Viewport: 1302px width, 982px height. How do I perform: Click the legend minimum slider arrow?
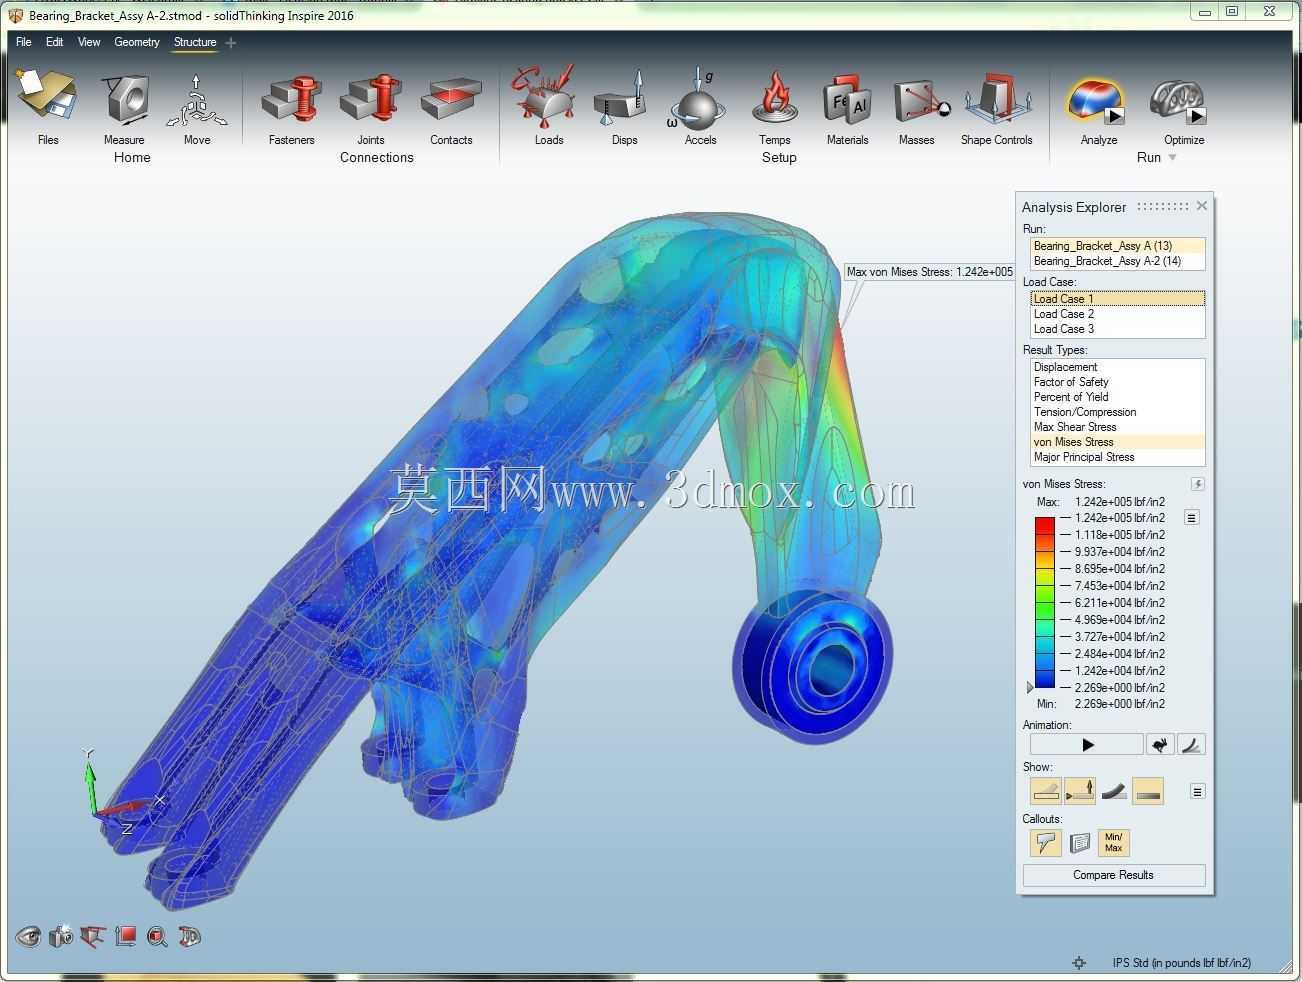coord(1030,688)
